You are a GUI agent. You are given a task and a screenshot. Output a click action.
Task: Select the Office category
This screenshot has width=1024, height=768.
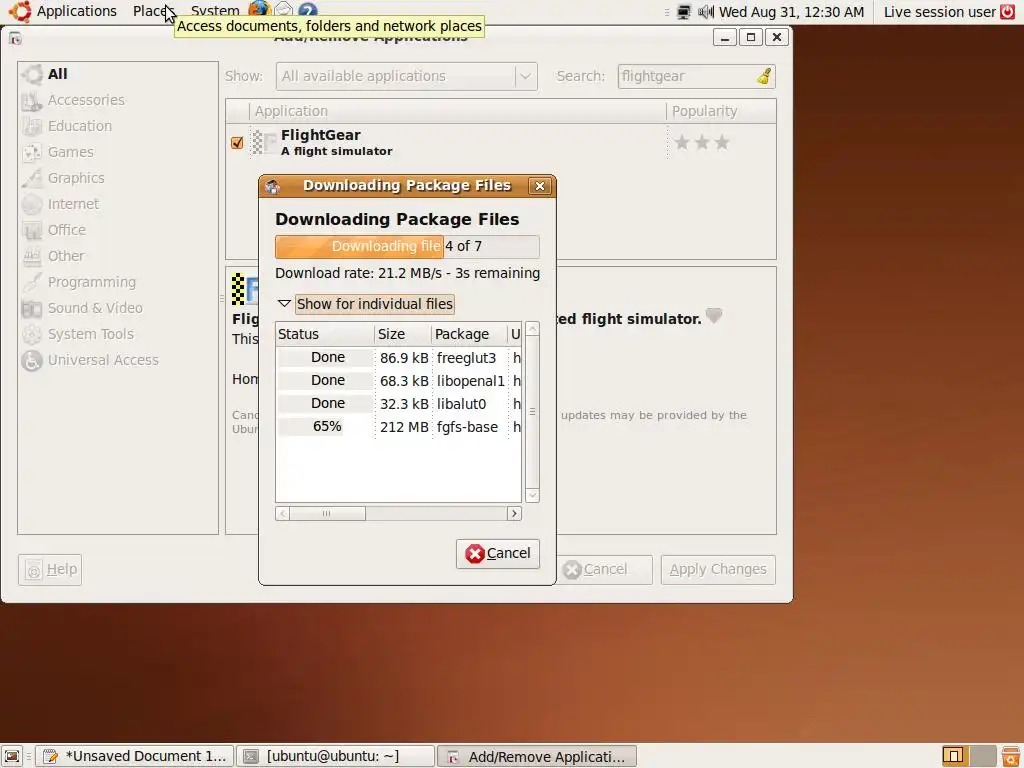pyautogui.click(x=118, y=230)
